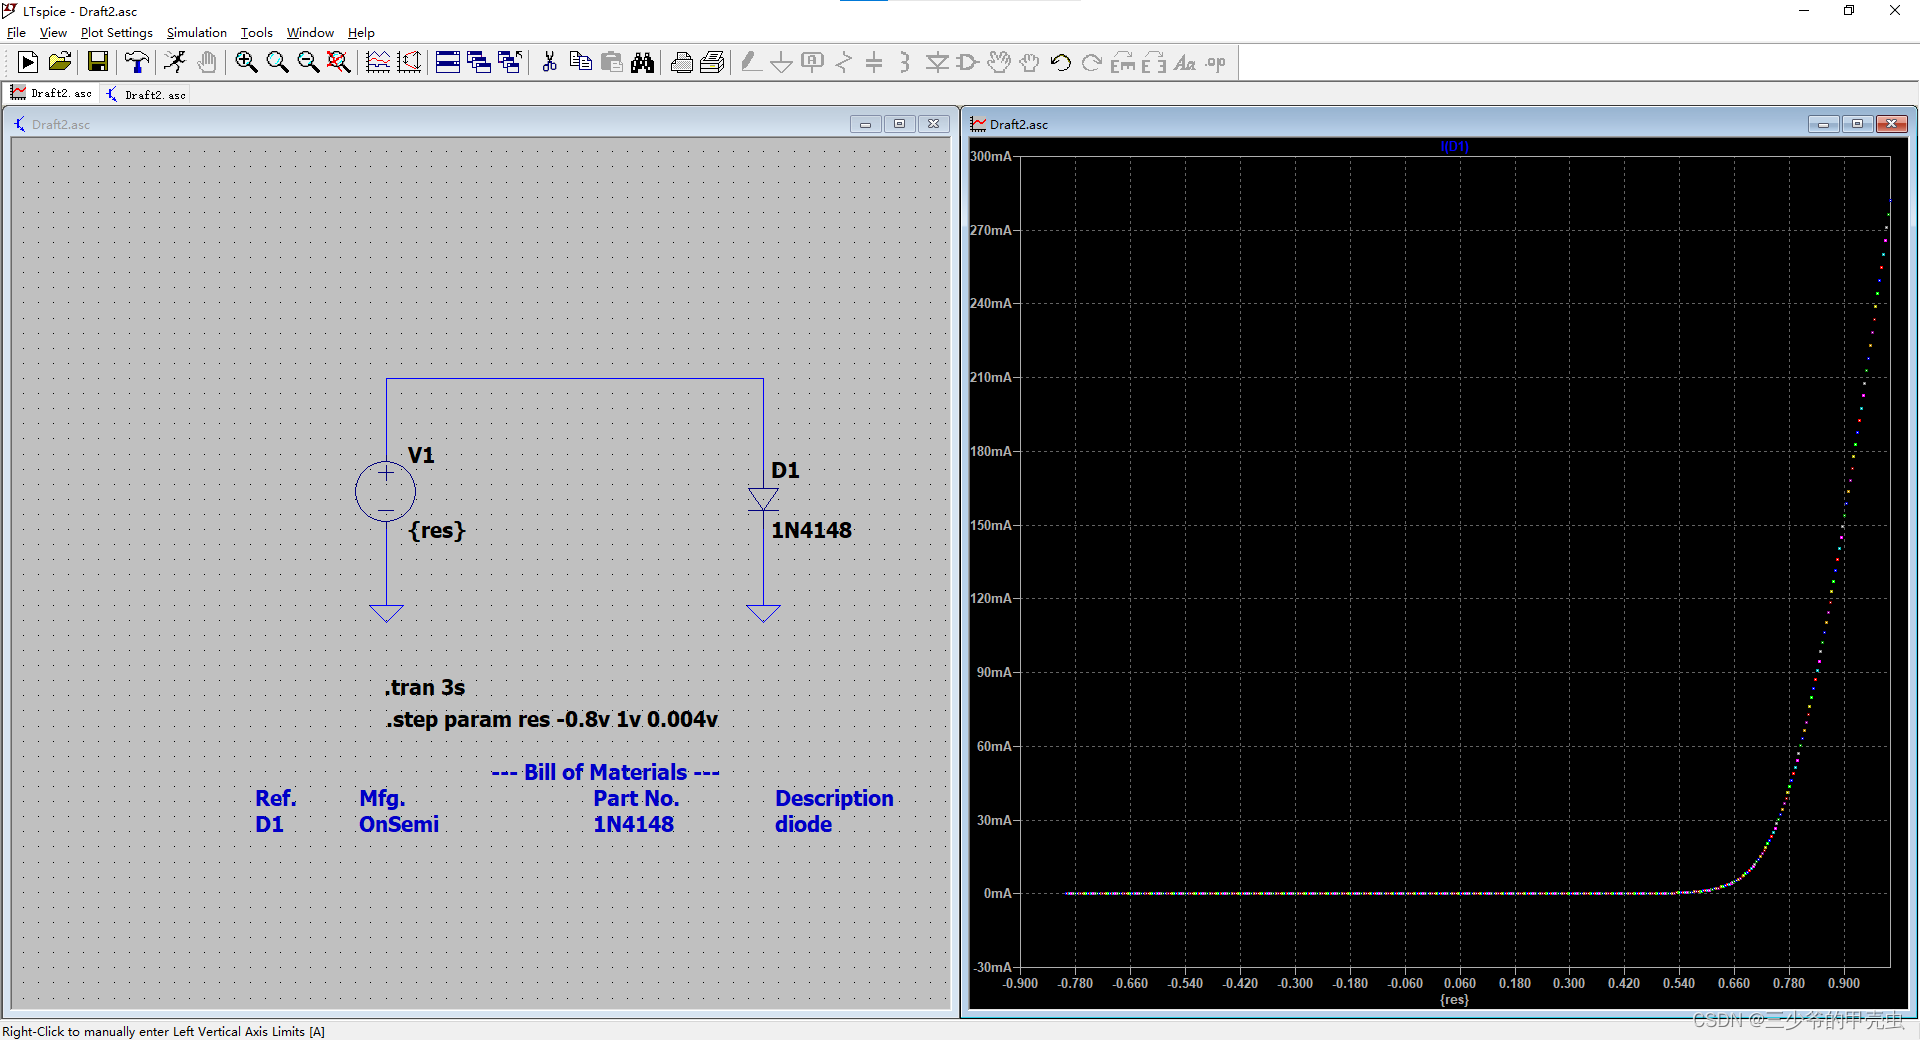Switch to the schematic Draft2.asc tab

pos(146,94)
